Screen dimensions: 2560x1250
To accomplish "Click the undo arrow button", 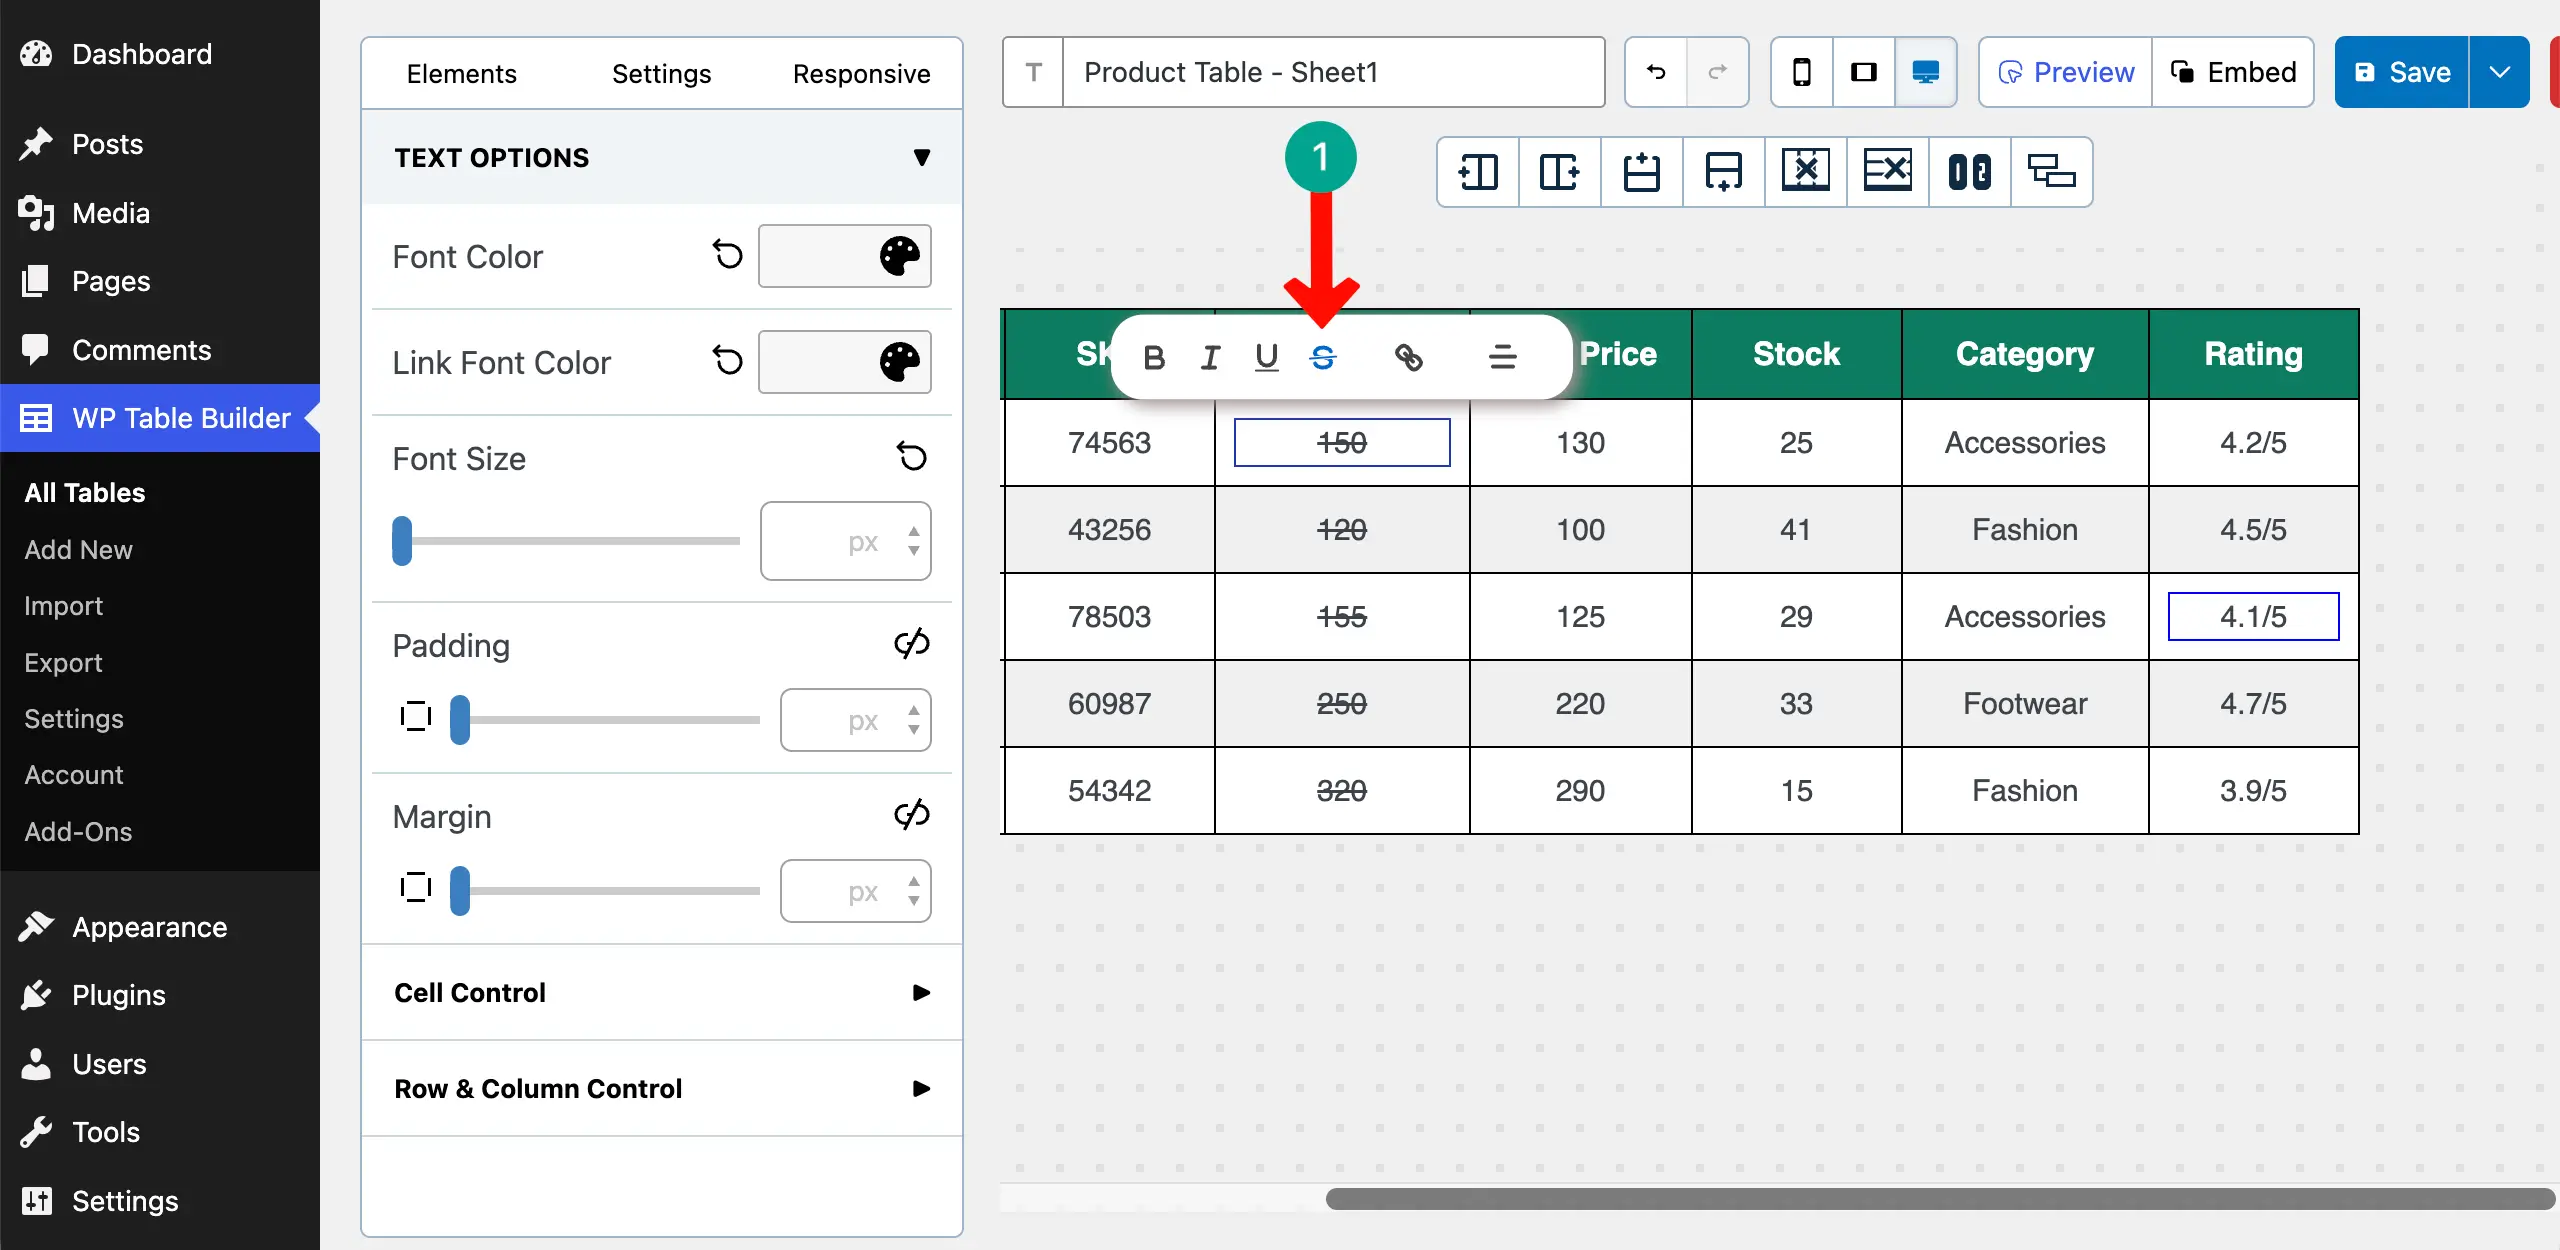I will [1656, 72].
